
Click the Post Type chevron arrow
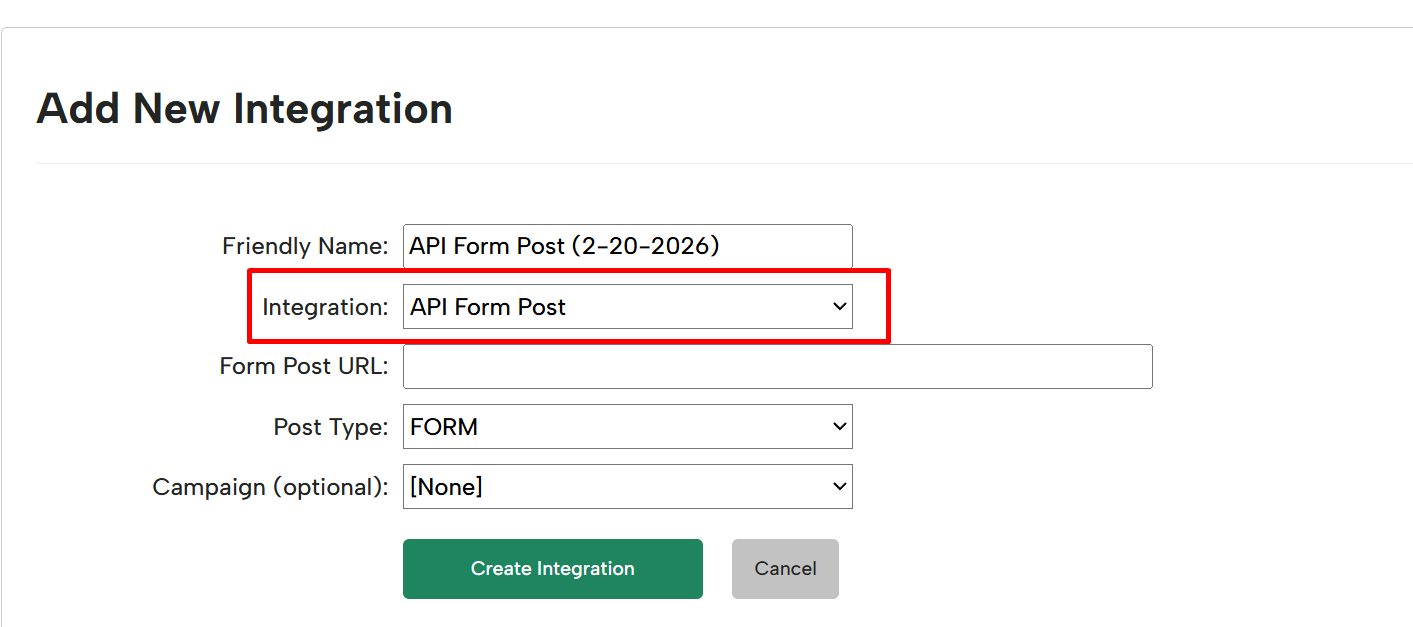[839, 427]
